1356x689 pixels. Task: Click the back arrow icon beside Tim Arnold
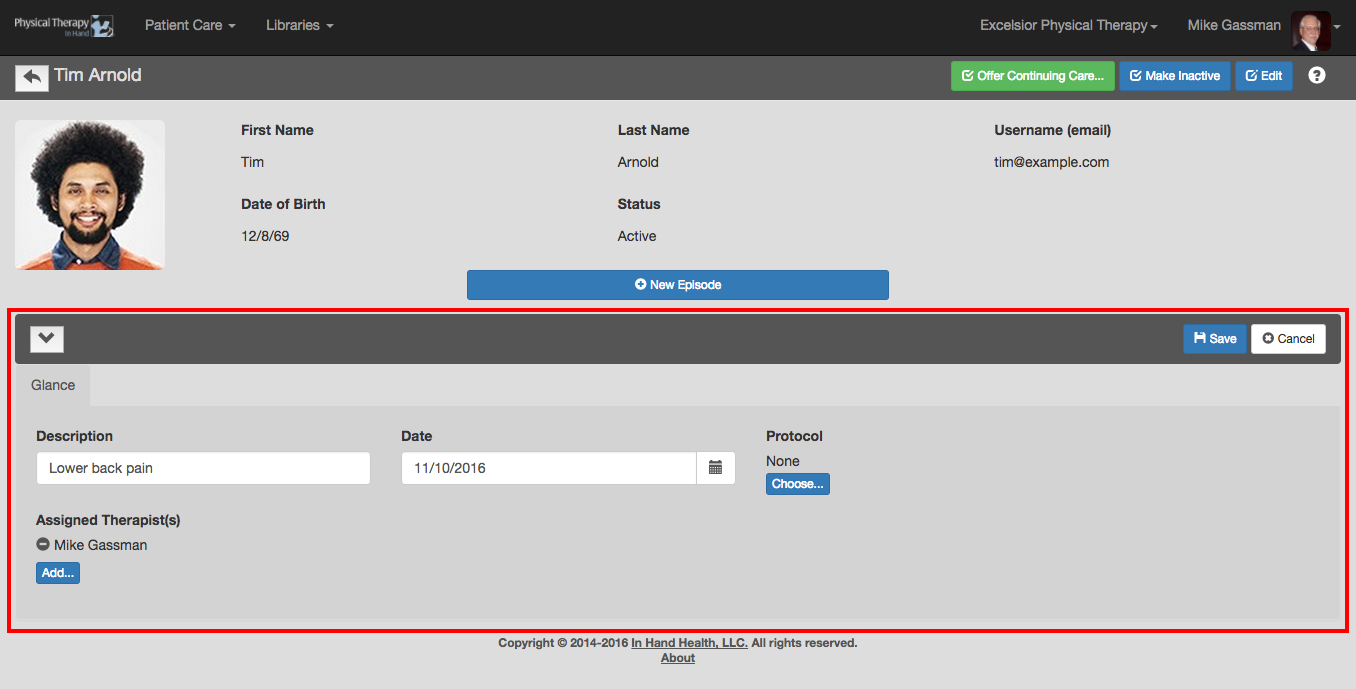(x=32, y=77)
